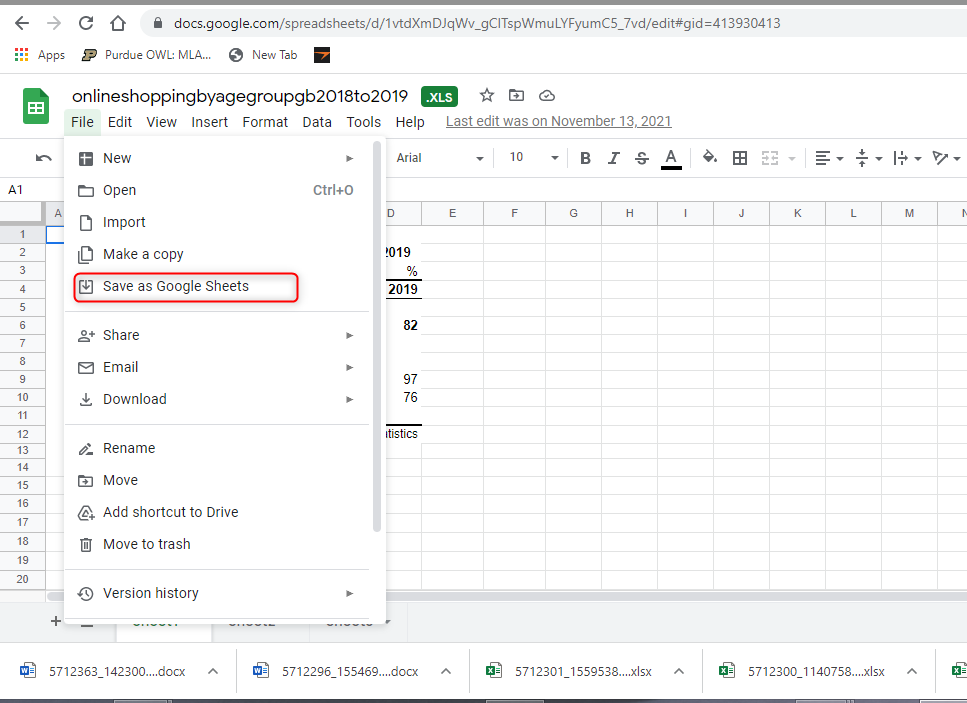Open the Arial font dropdown
967x703 pixels.
[438, 158]
